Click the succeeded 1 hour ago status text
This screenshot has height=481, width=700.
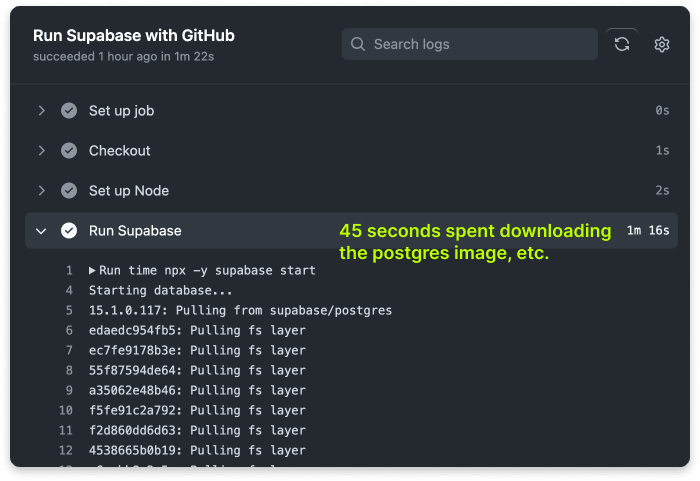[124, 56]
